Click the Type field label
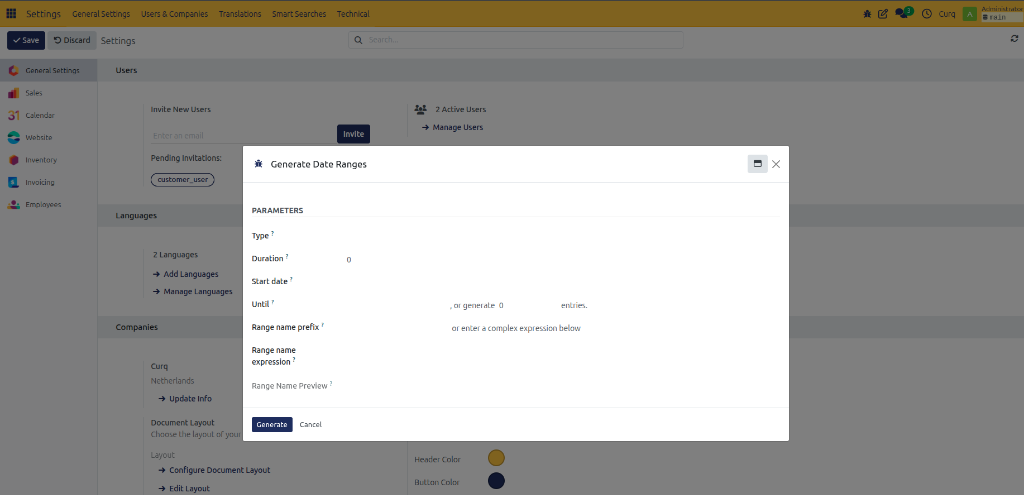1024x495 pixels. 260,236
